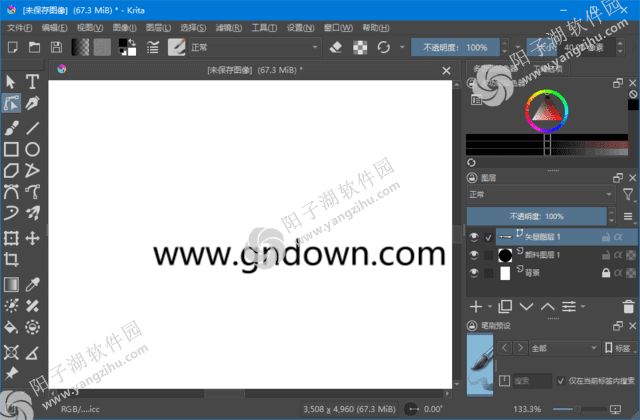The image size is (640, 420).
Task: Select the Move tool
Action: 32,238
